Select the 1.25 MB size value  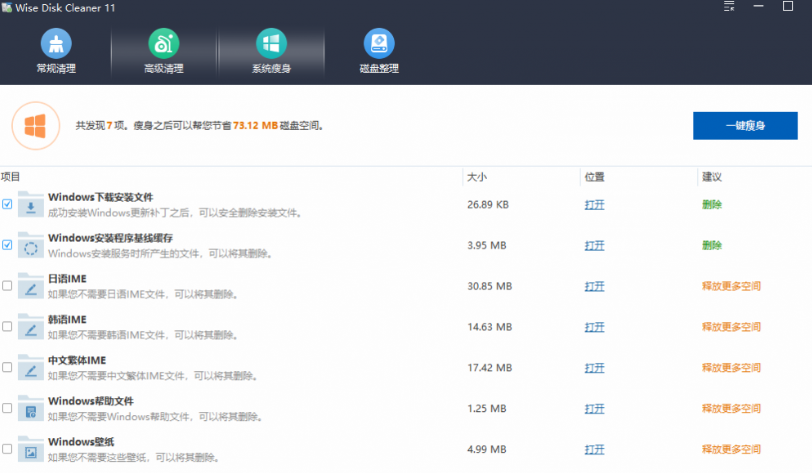coord(487,409)
